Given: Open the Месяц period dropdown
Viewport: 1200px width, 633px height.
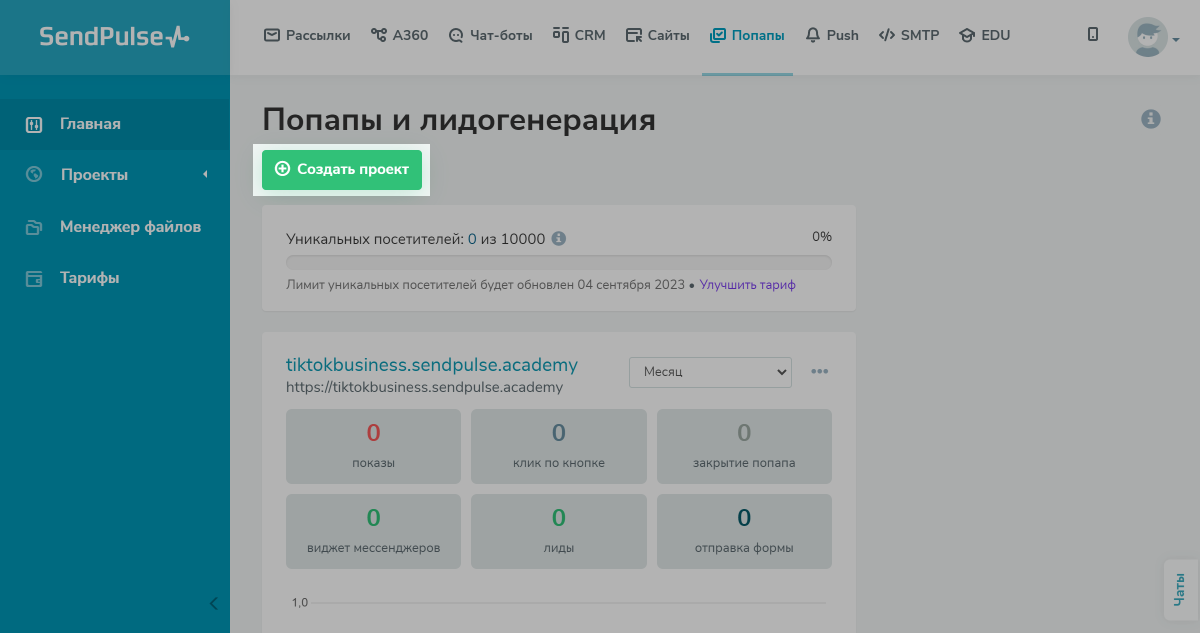Looking at the screenshot, I should point(710,371).
